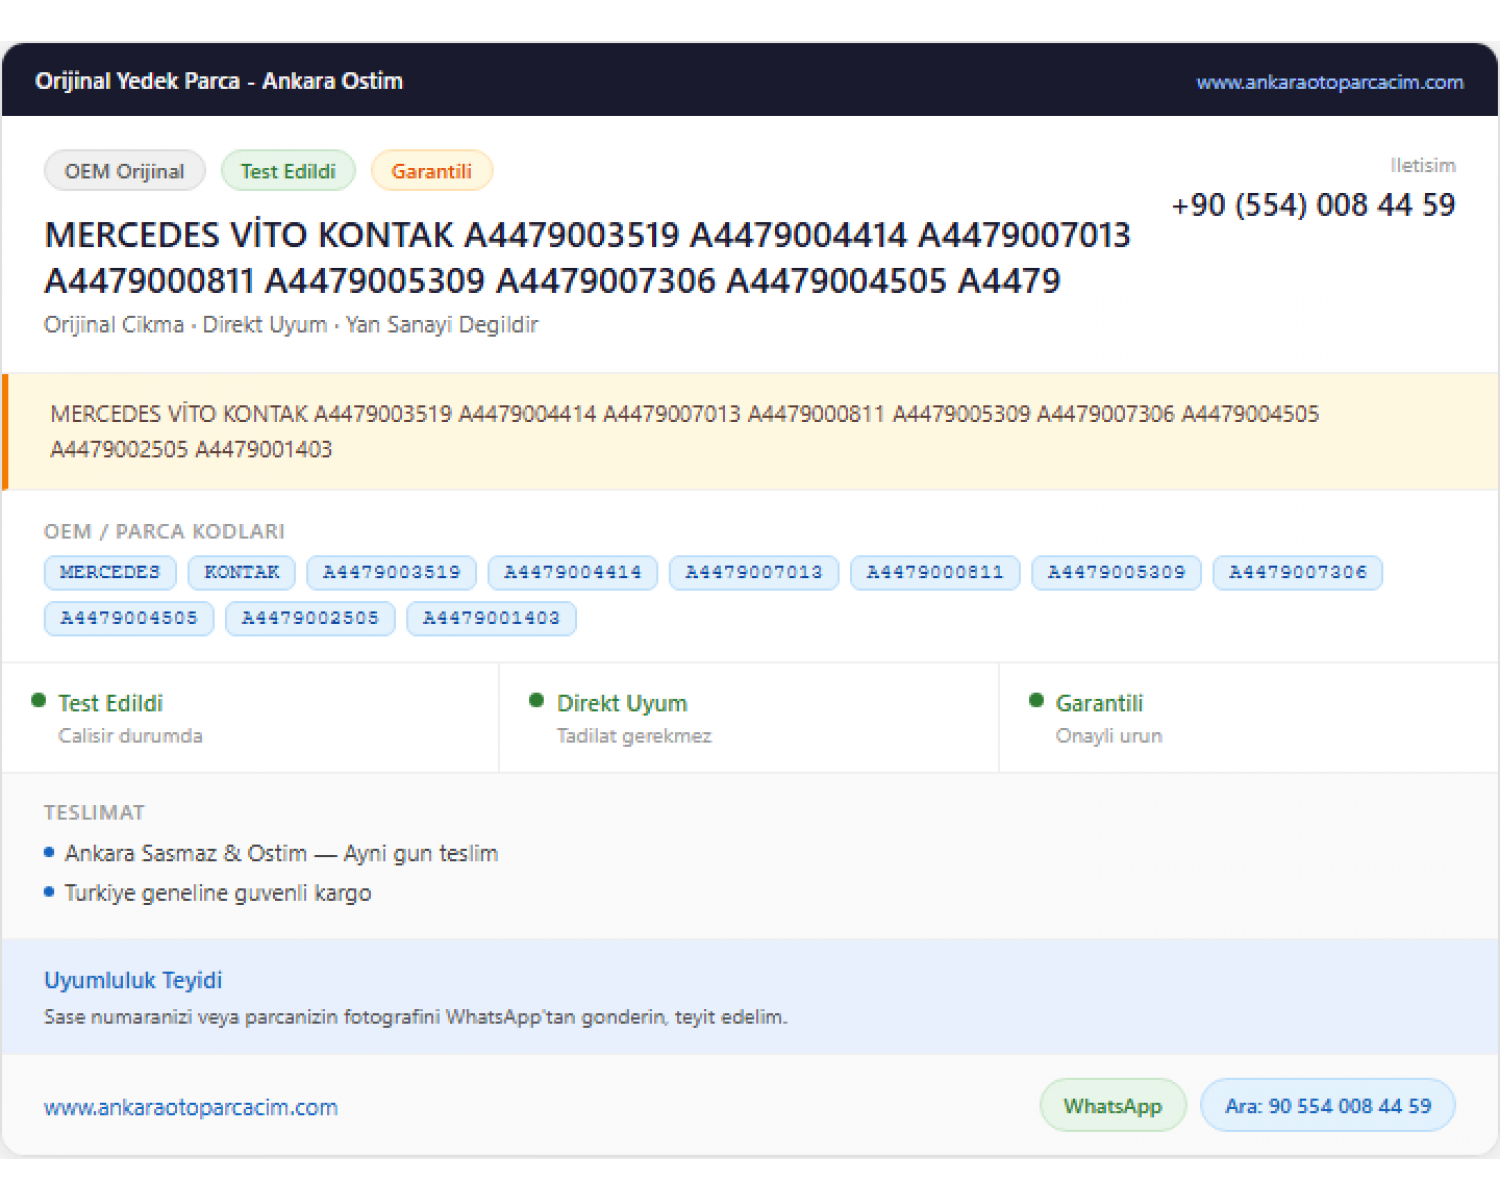Select part code chip A4479001403
This screenshot has height=1200, width=1500.
491,618
